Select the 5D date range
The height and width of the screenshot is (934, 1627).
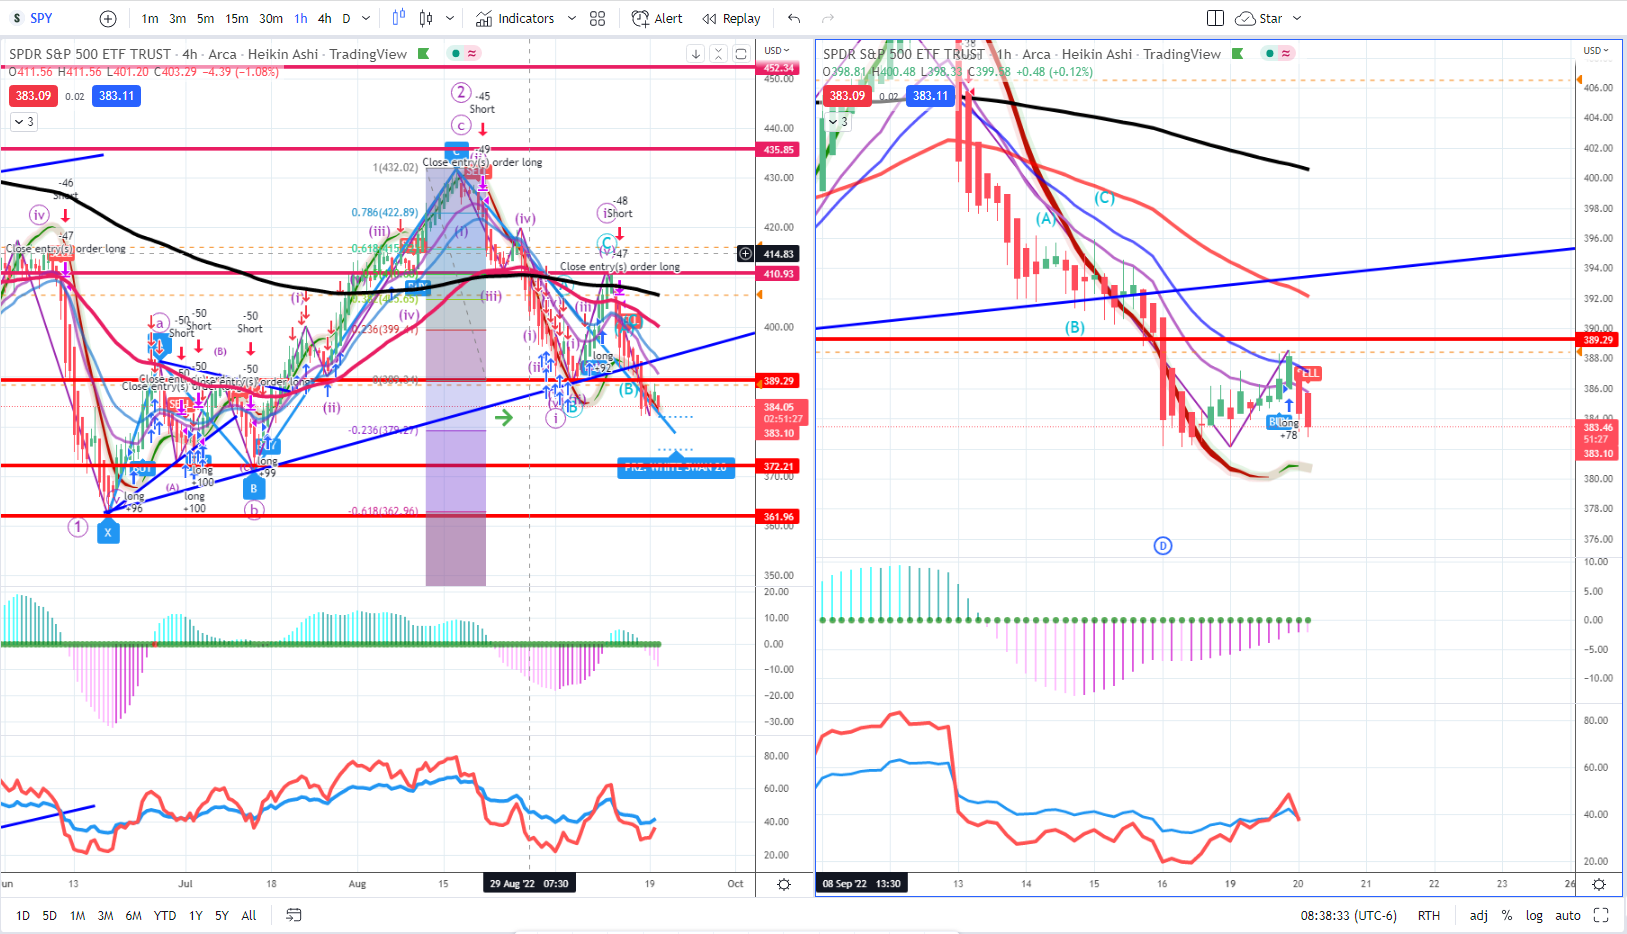pos(50,915)
